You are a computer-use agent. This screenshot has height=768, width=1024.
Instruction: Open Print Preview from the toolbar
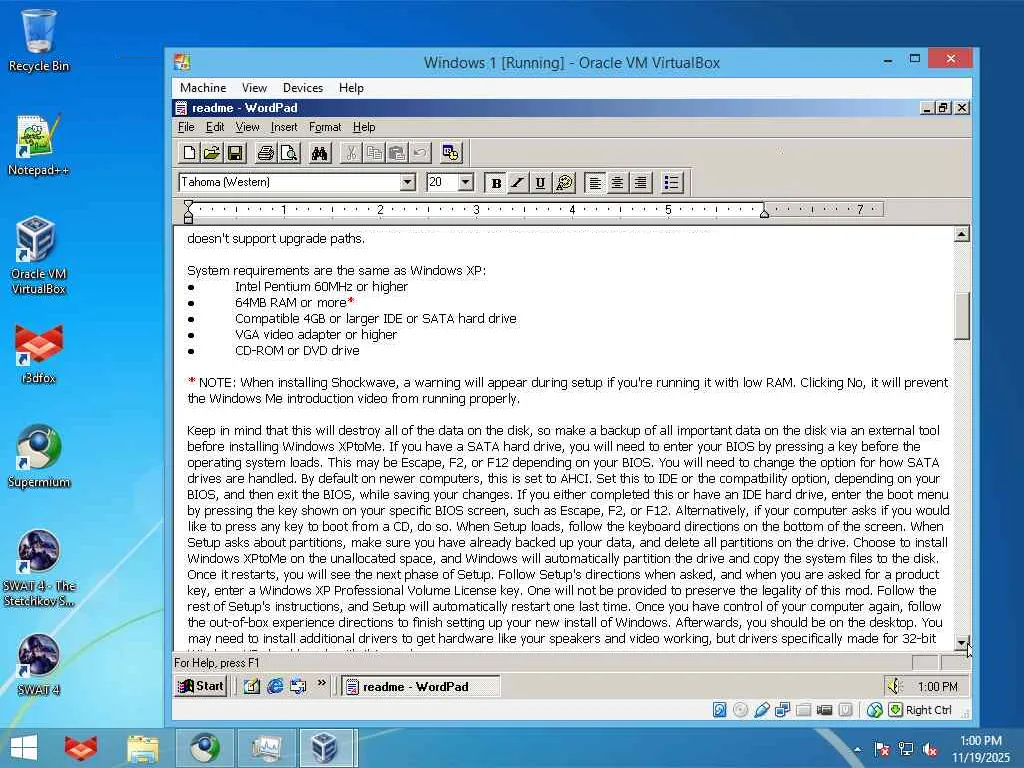coord(289,153)
